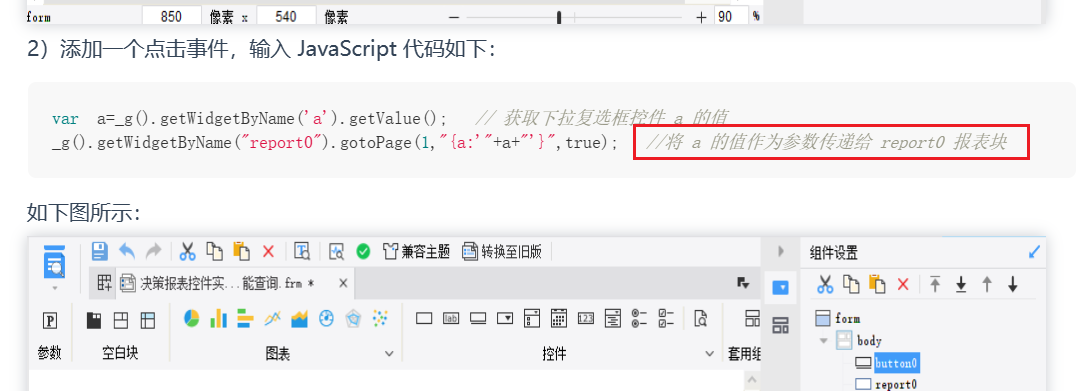Insert an area chart
The image size is (1082, 391).
click(299, 318)
